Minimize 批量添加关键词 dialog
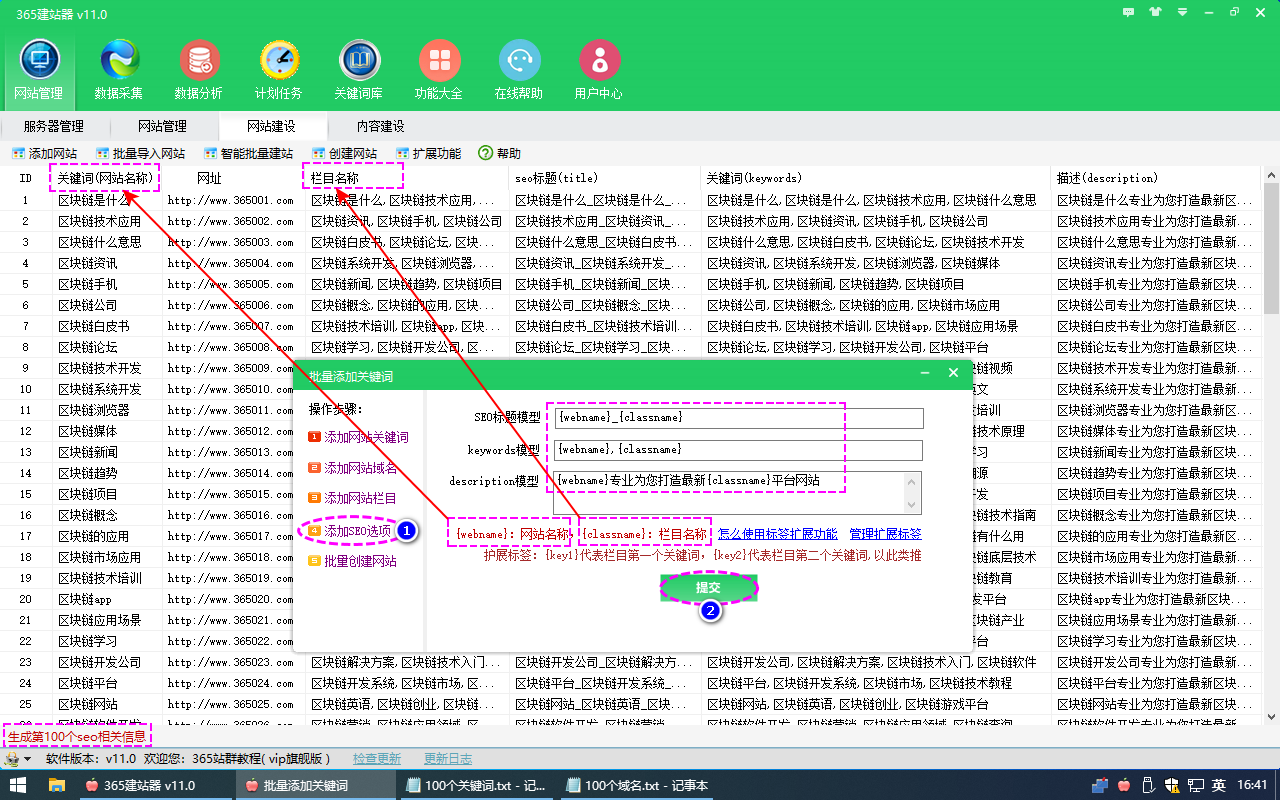The height and width of the screenshot is (800, 1280). click(x=925, y=373)
